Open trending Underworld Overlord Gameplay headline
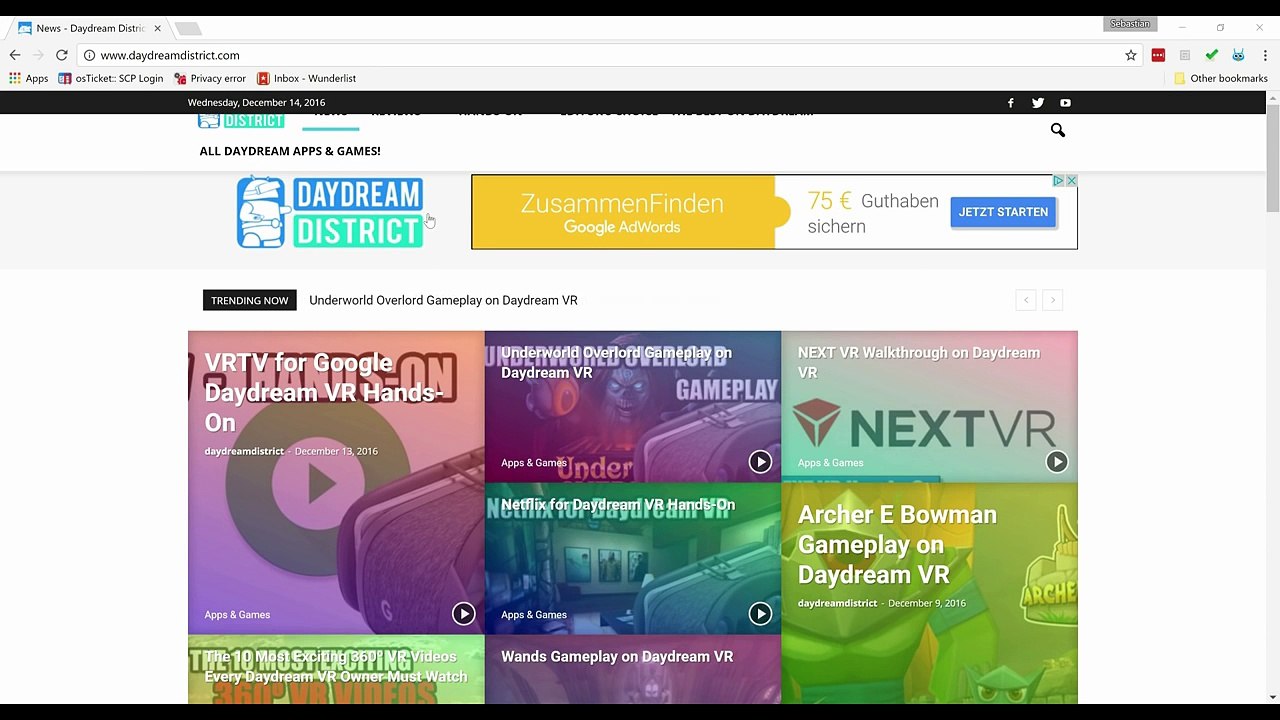 [443, 300]
